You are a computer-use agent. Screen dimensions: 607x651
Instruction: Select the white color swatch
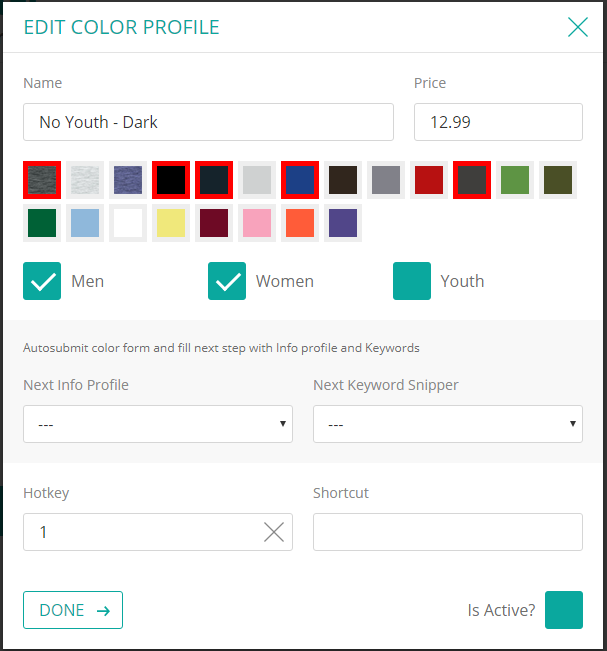click(x=128, y=223)
